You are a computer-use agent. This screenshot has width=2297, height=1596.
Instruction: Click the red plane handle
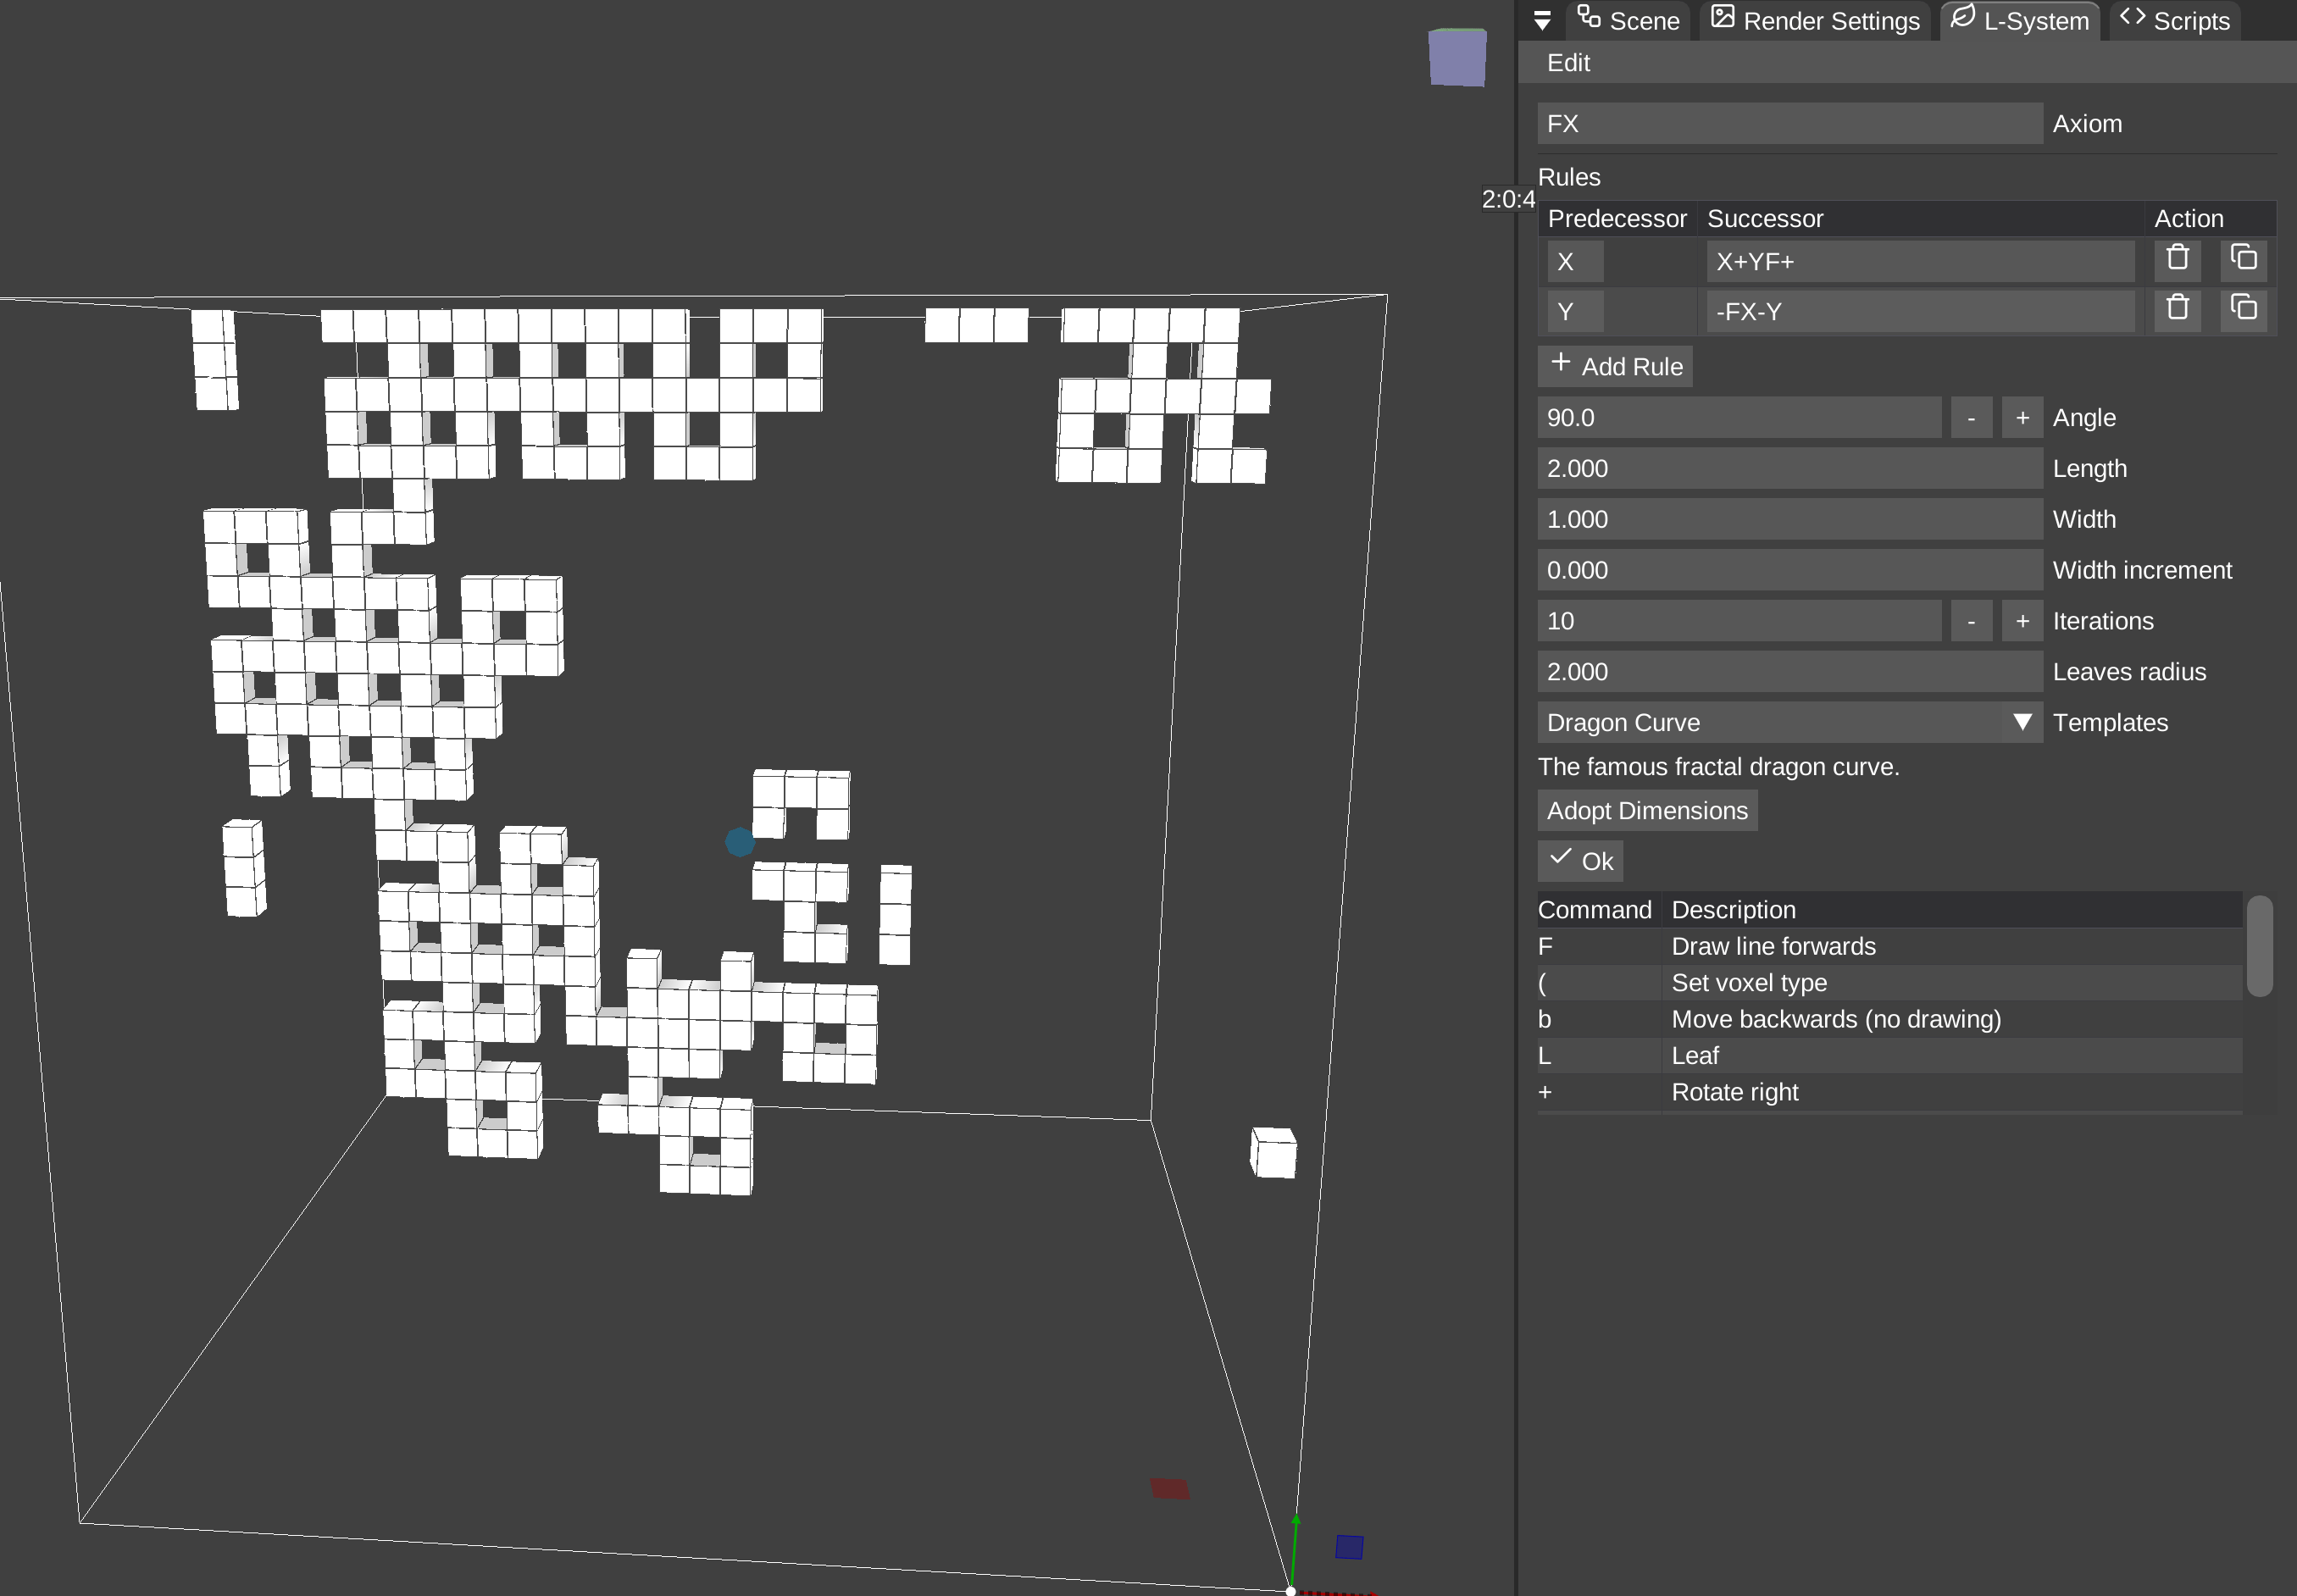click(x=1169, y=1489)
